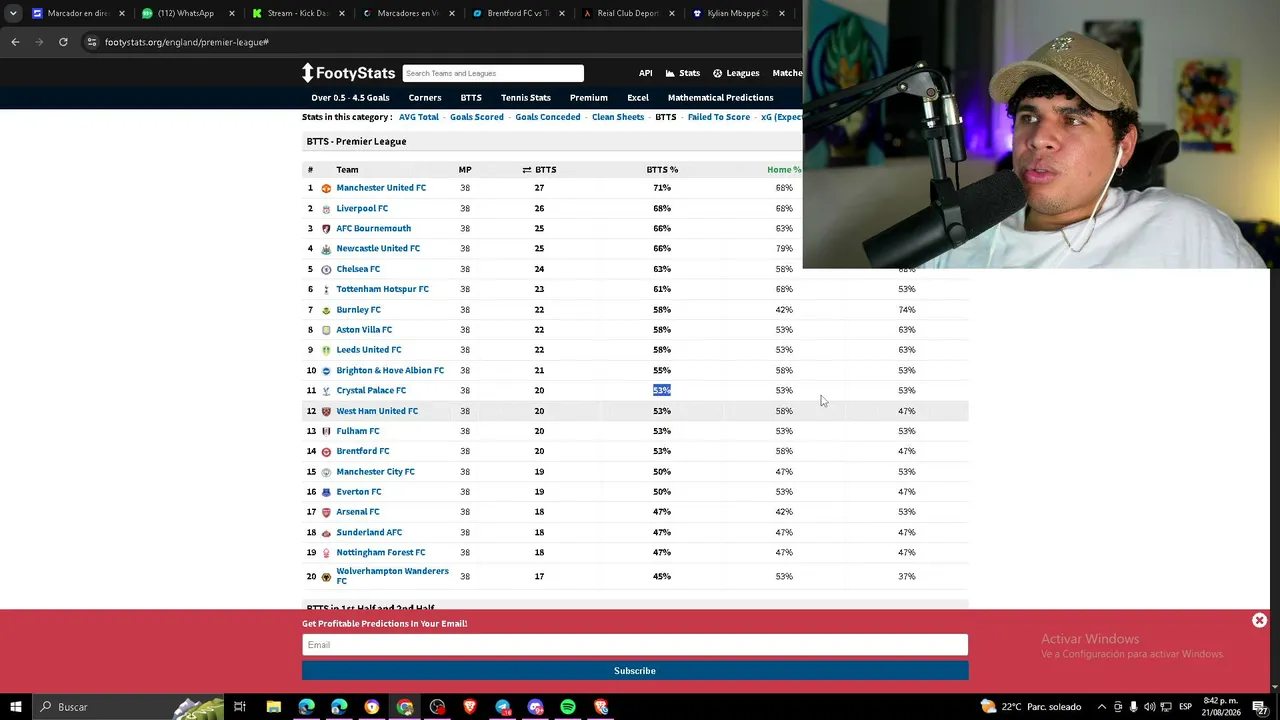Viewport: 1280px width, 720px height.
Task: Open the Clean Sheets category link
Action: (618, 117)
